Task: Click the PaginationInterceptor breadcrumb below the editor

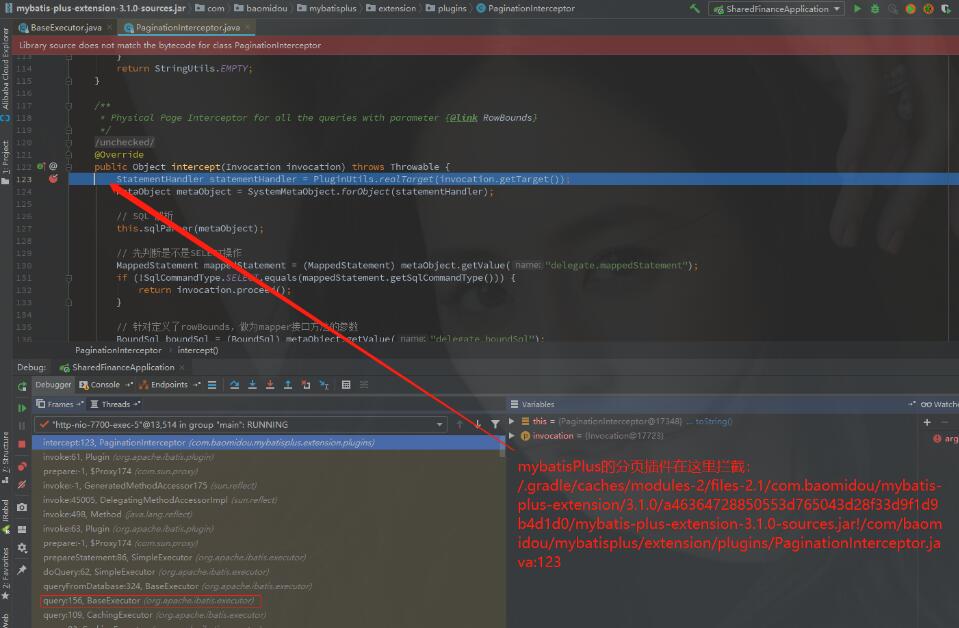Action: coord(118,350)
